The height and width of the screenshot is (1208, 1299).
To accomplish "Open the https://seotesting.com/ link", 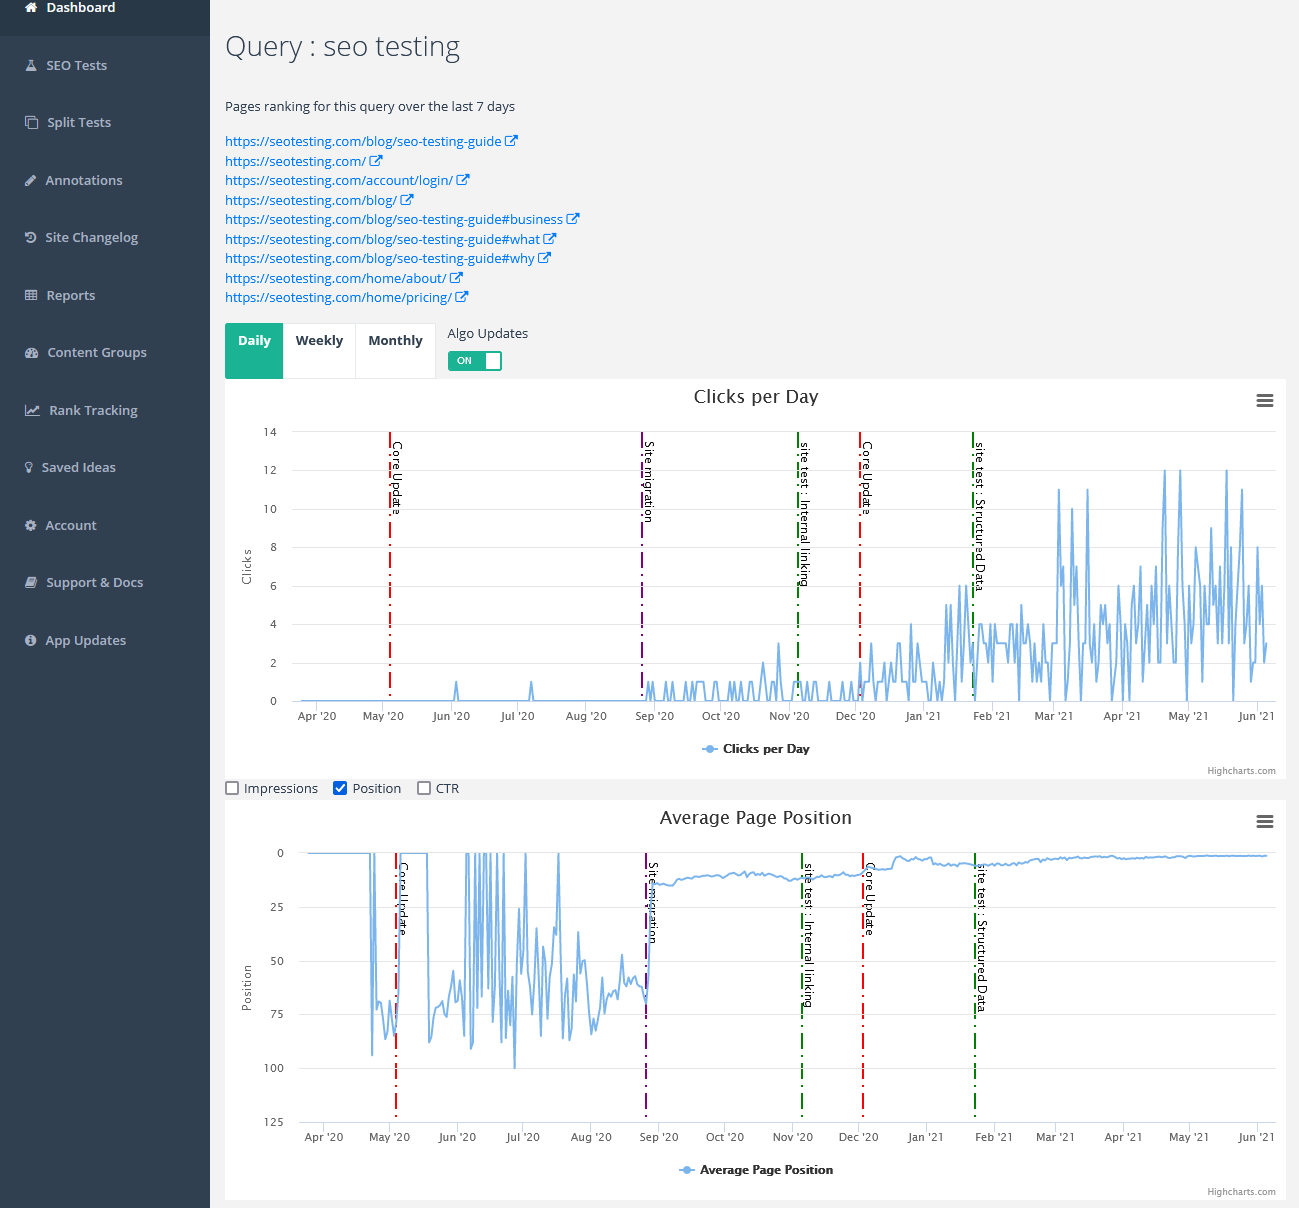I will click(x=295, y=161).
